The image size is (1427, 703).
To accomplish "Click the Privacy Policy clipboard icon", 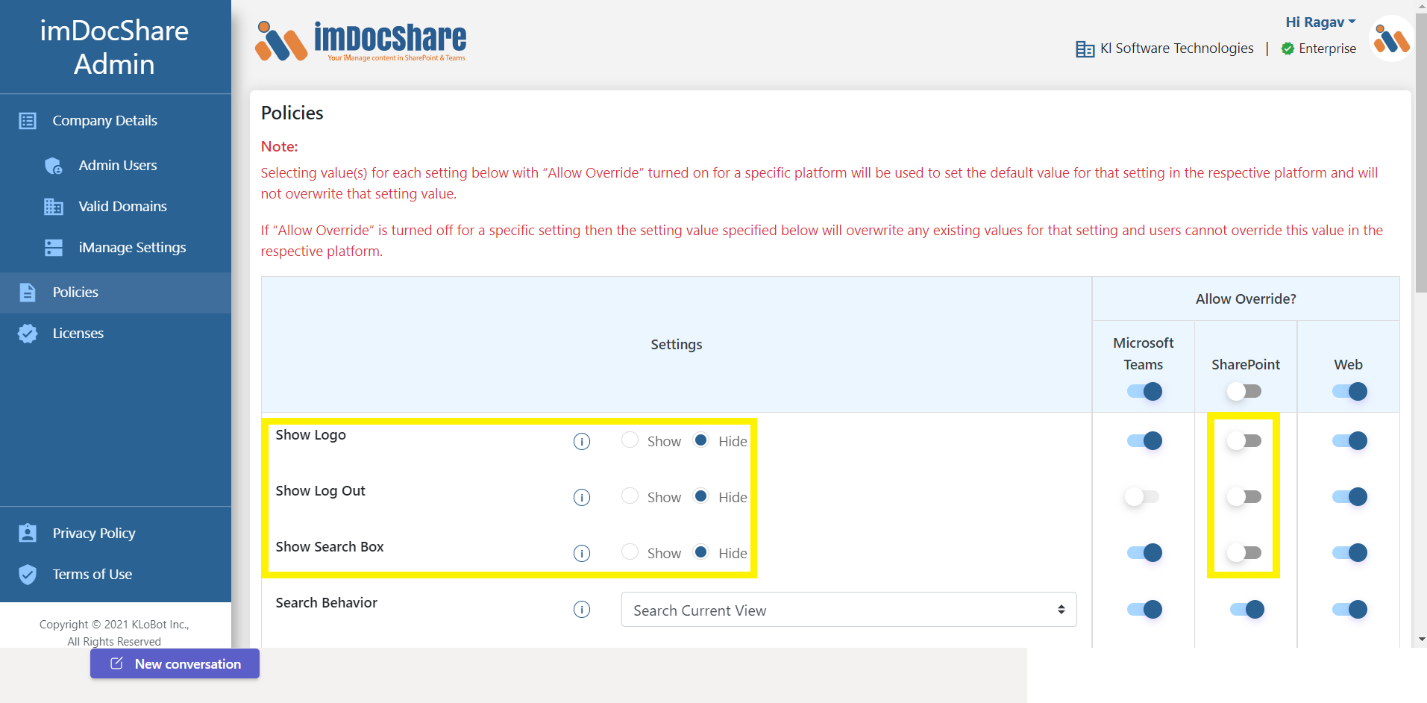I will tap(28, 534).
